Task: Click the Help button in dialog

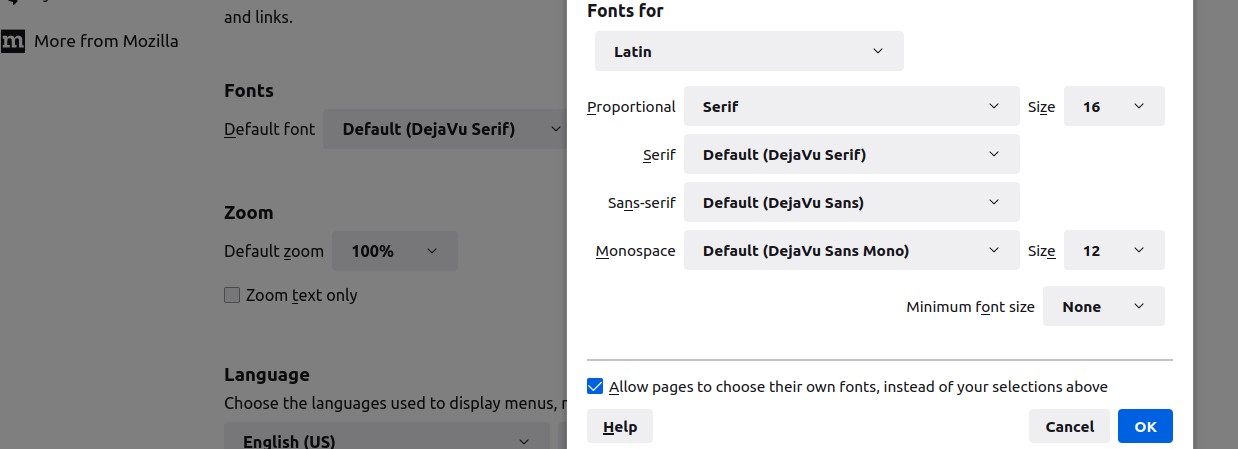Action: pos(620,426)
